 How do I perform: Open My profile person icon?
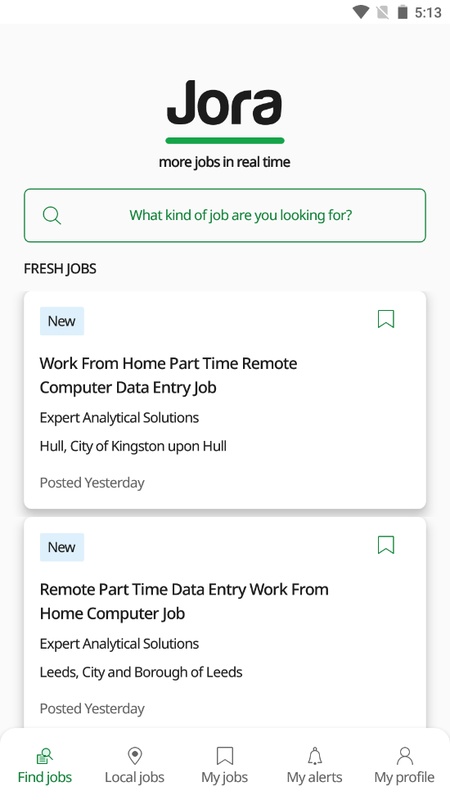tap(405, 756)
